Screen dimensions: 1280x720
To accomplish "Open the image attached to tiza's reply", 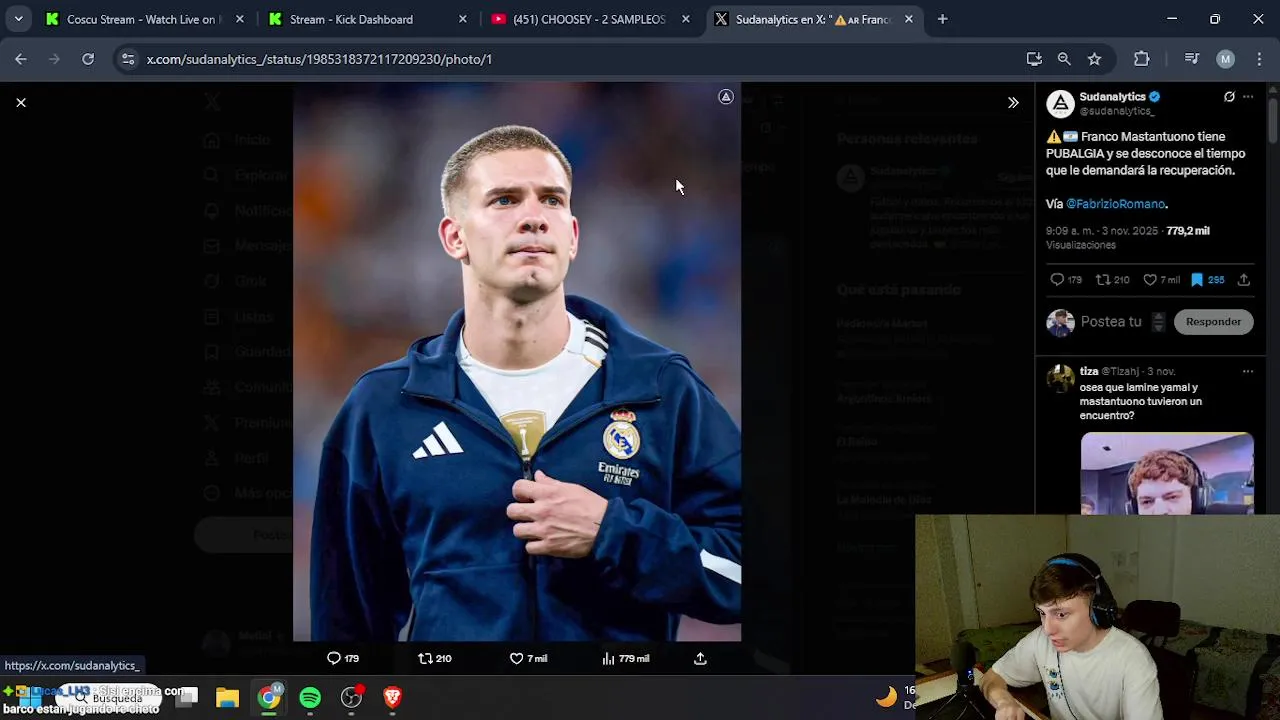I will tap(1166, 473).
